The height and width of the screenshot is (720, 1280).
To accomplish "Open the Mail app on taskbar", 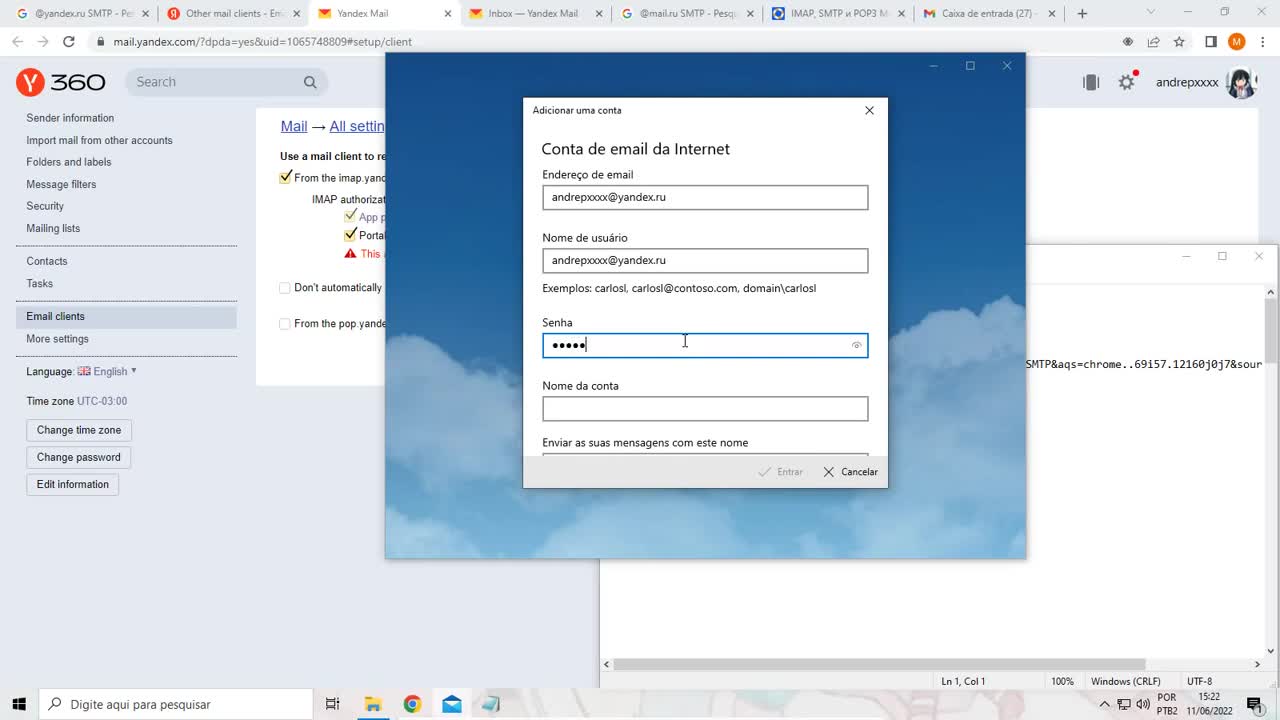I will pyautogui.click(x=452, y=704).
